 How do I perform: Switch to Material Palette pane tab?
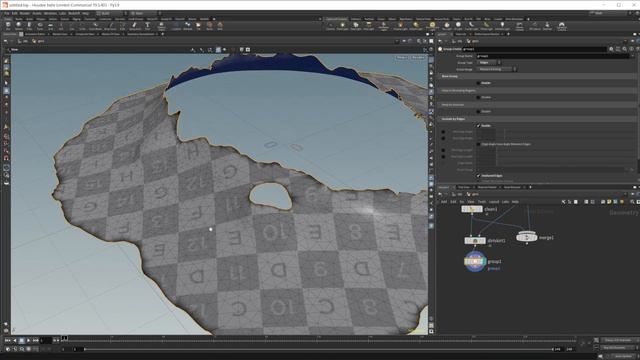pyautogui.click(x=487, y=187)
